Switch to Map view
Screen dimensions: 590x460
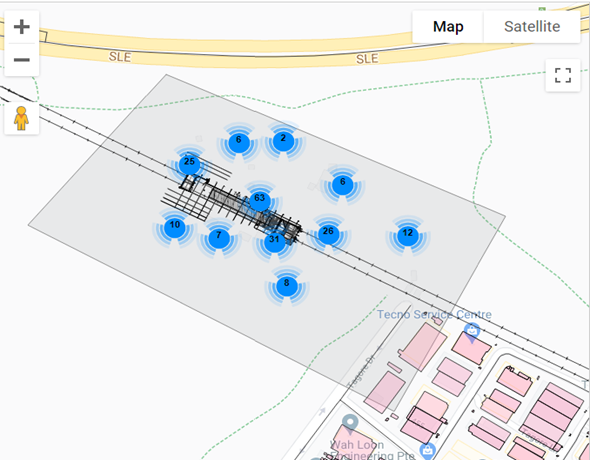click(x=448, y=26)
